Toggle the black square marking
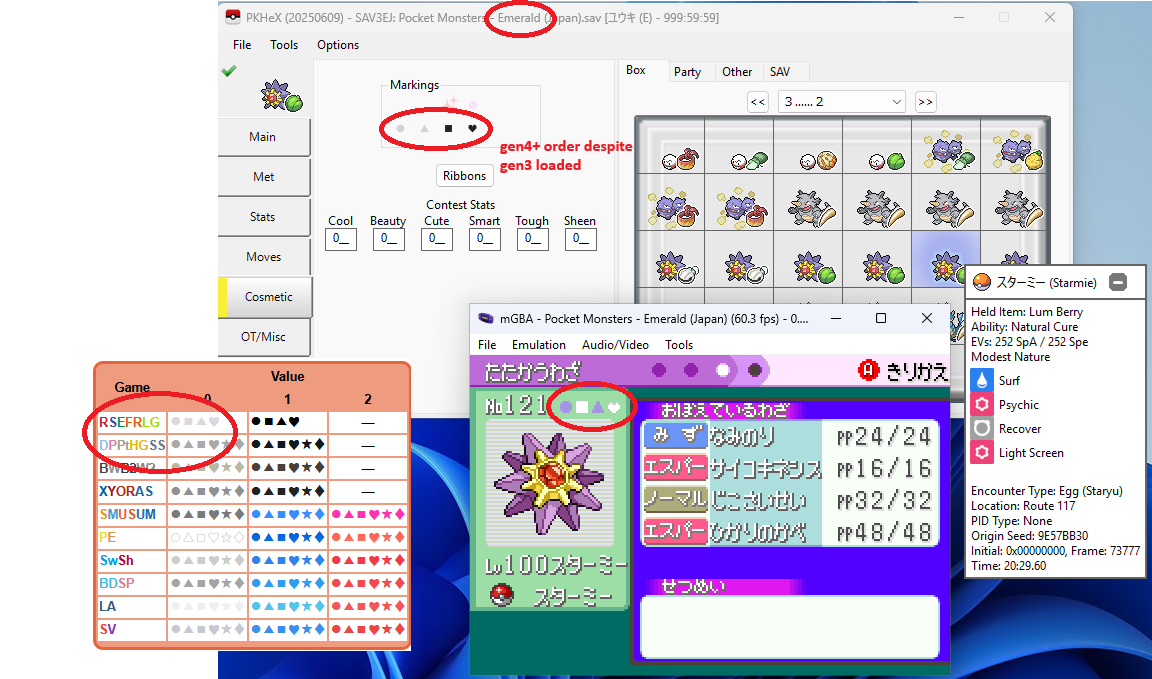 click(x=448, y=129)
